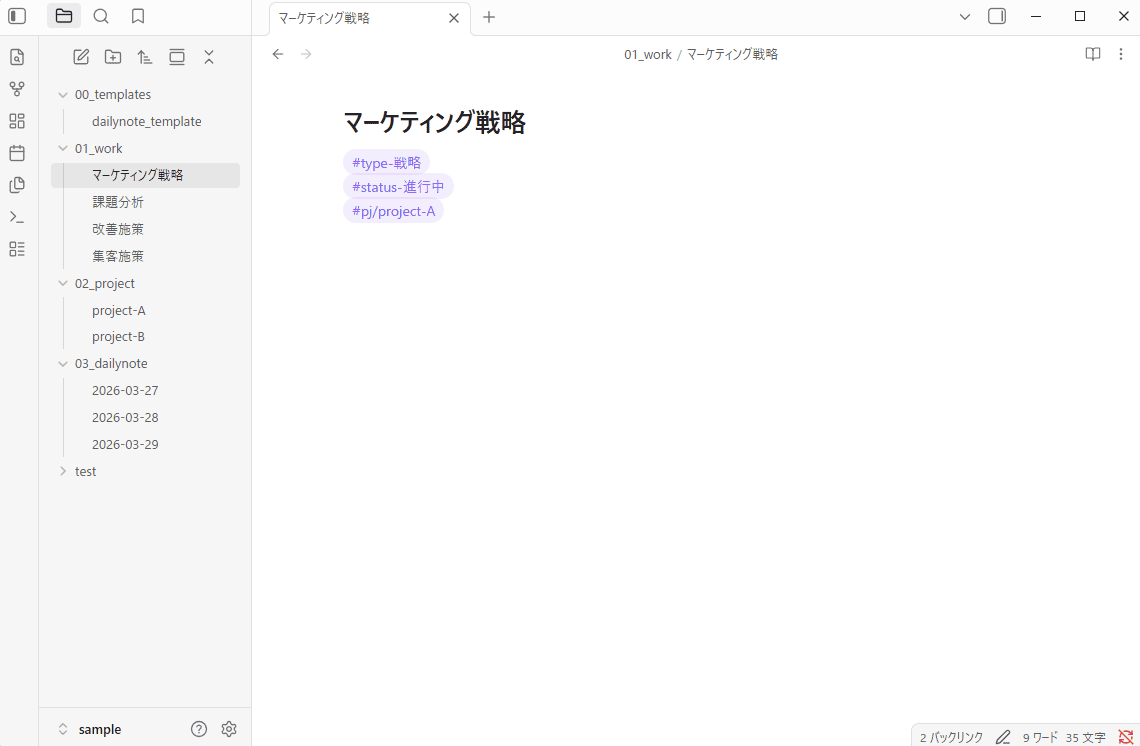Toggle reading view with the book icon
This screenshot has width=1140, height=746.
point(1092,54)
